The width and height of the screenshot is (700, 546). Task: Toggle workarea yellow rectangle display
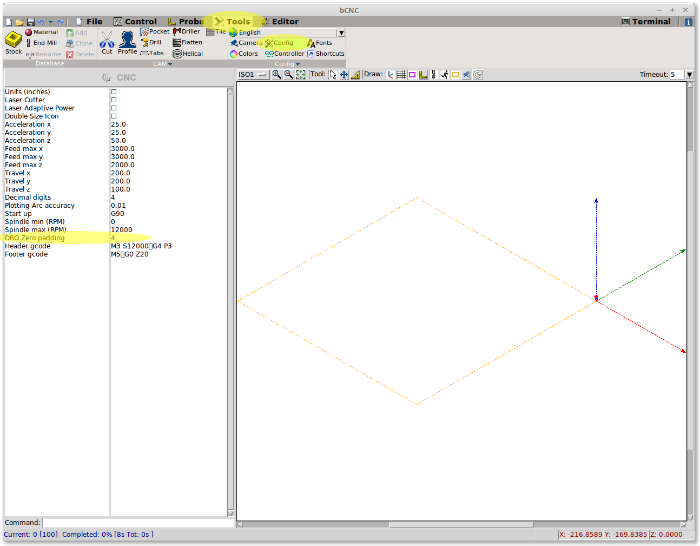[455, 75]
